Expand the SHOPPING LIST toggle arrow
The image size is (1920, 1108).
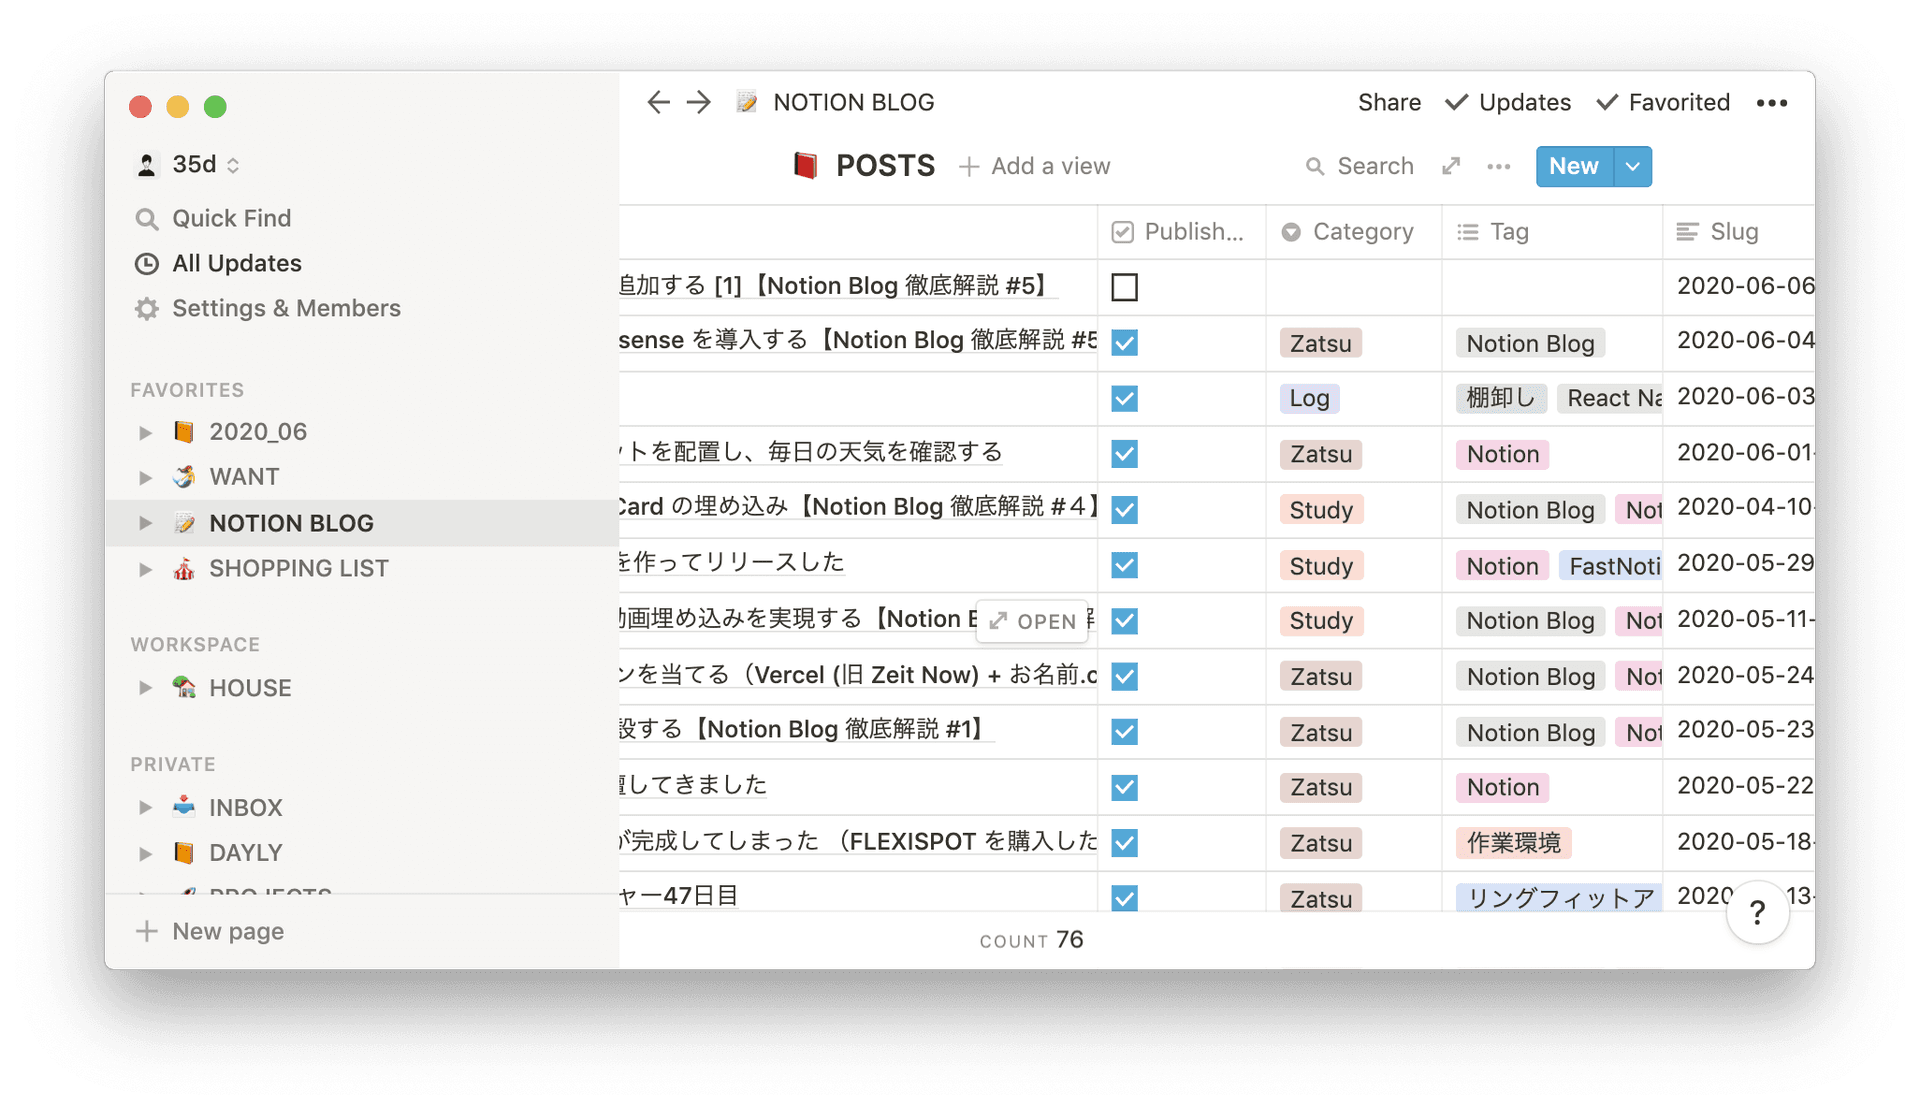point(146,569)
